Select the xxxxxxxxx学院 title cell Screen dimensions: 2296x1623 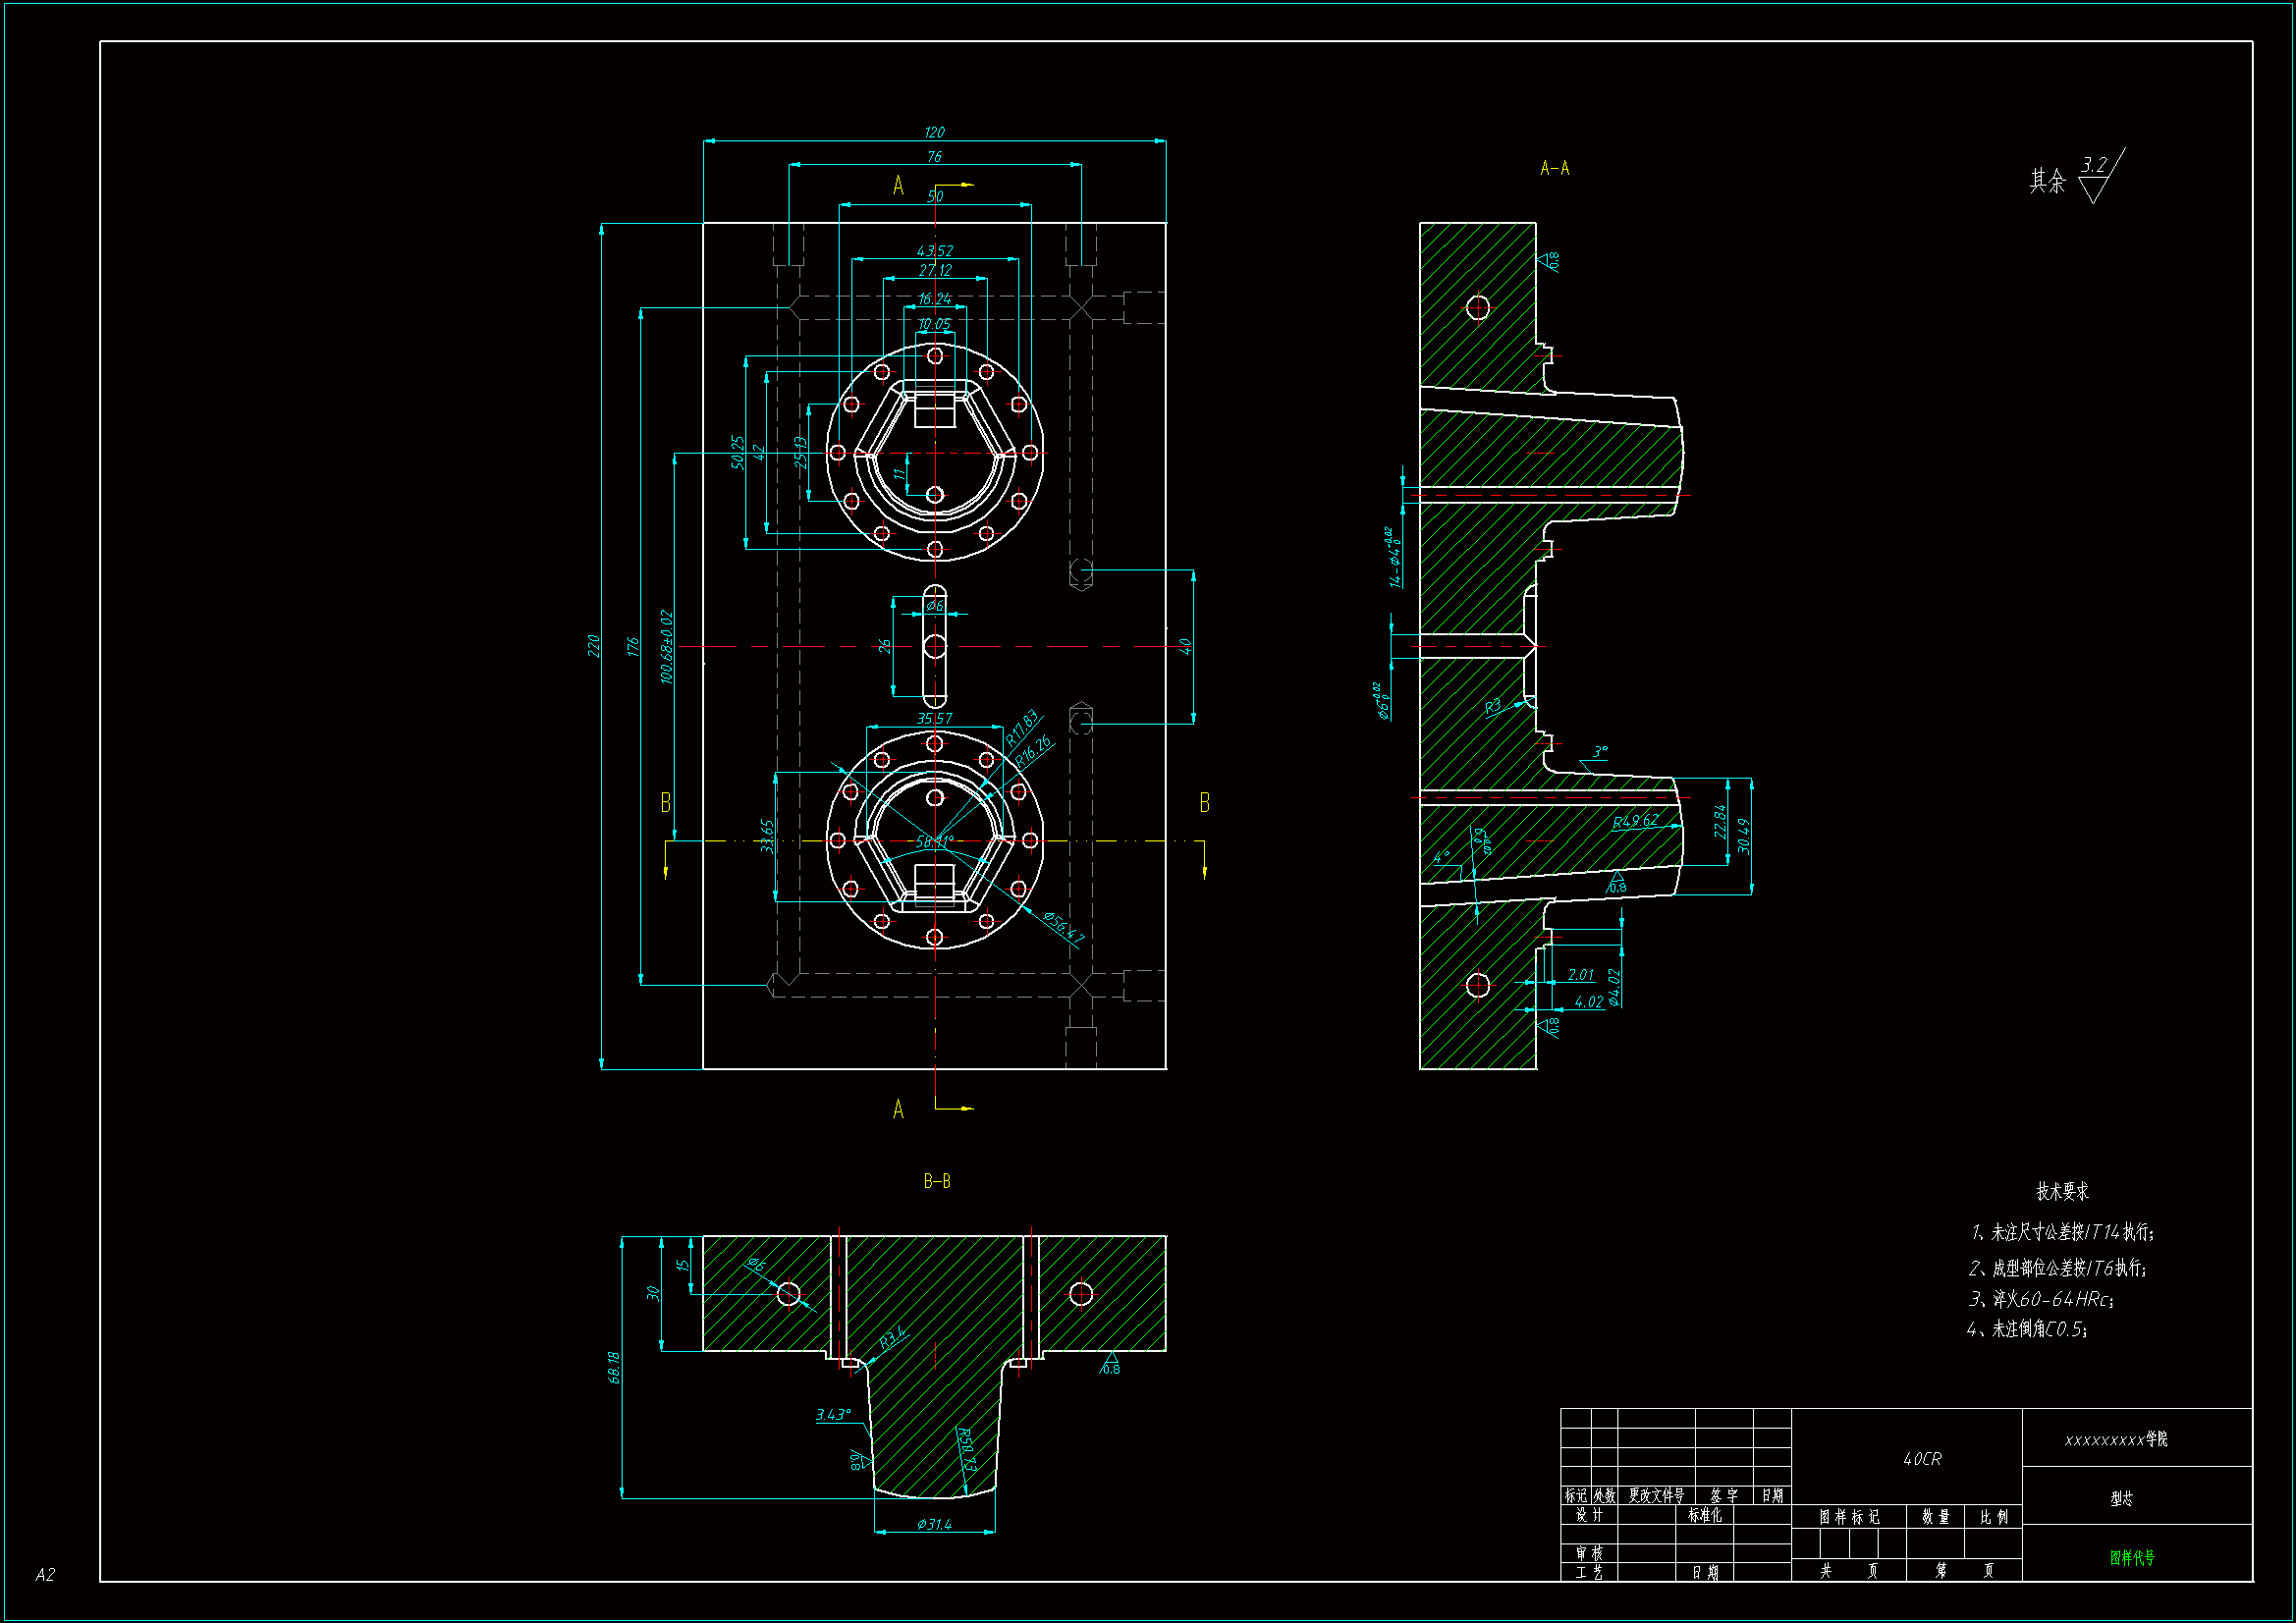coord(2116,1440)
